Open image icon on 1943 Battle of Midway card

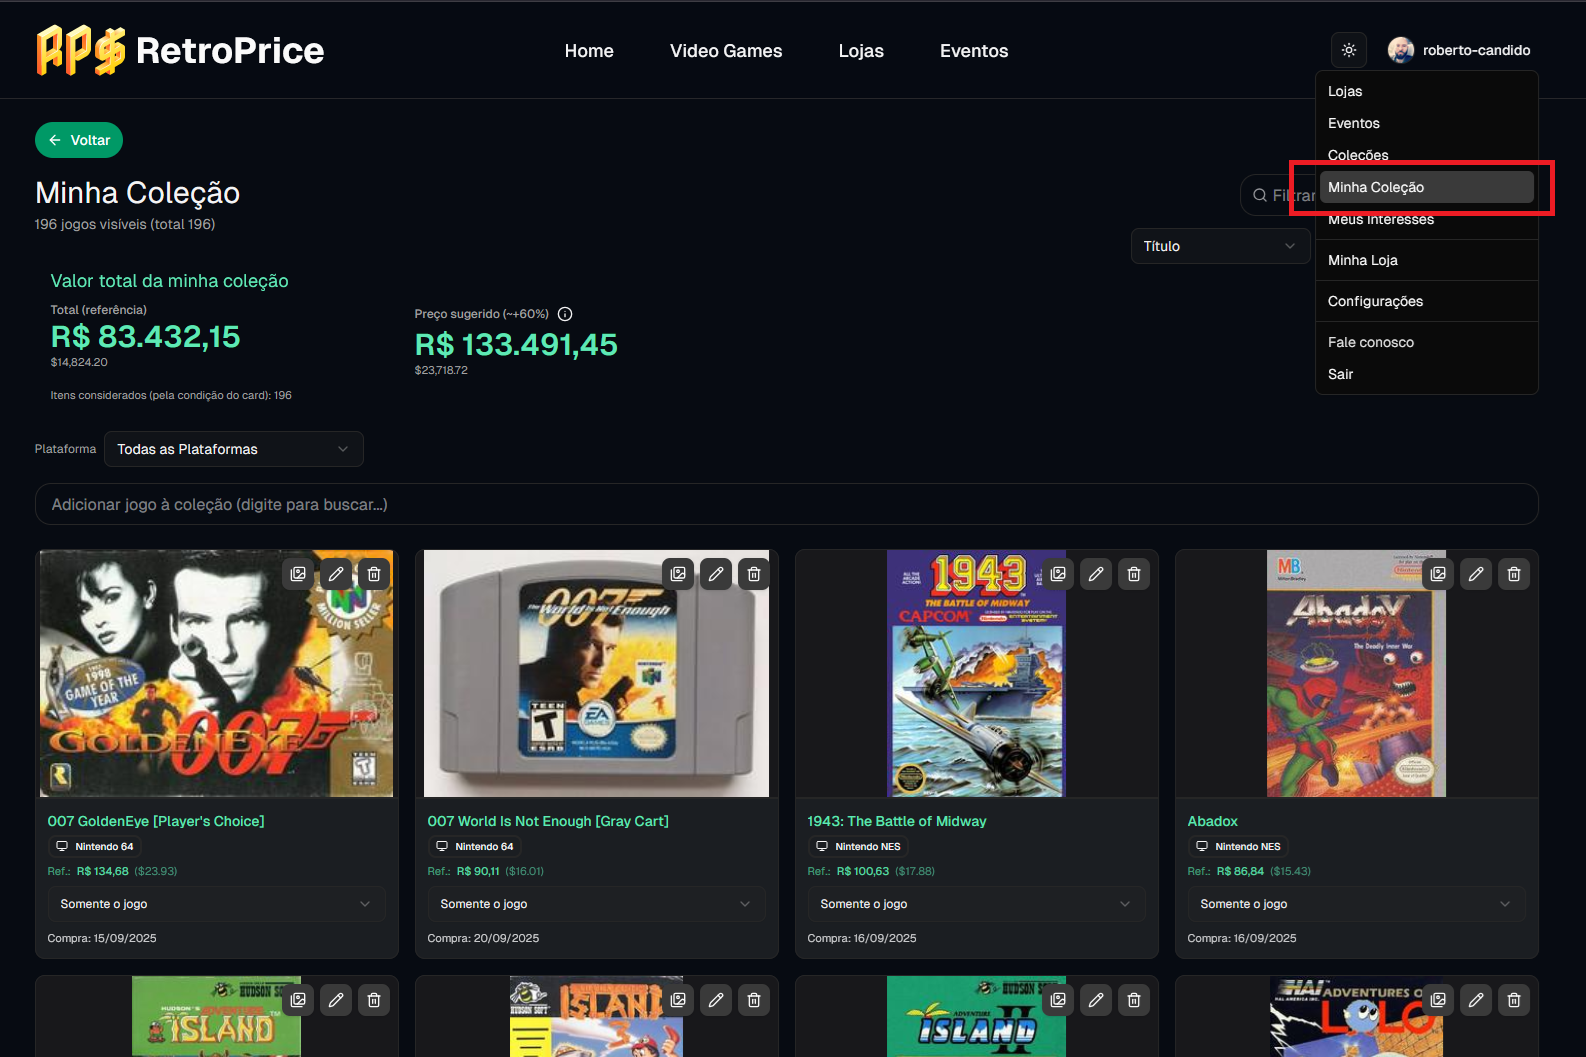tap(1058, 574)
